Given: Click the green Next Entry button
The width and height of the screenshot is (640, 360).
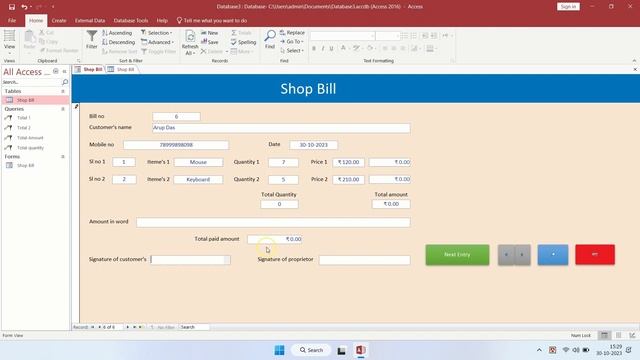Looking at the screenshot, I should pyautogui.click(x=457, y=255).
